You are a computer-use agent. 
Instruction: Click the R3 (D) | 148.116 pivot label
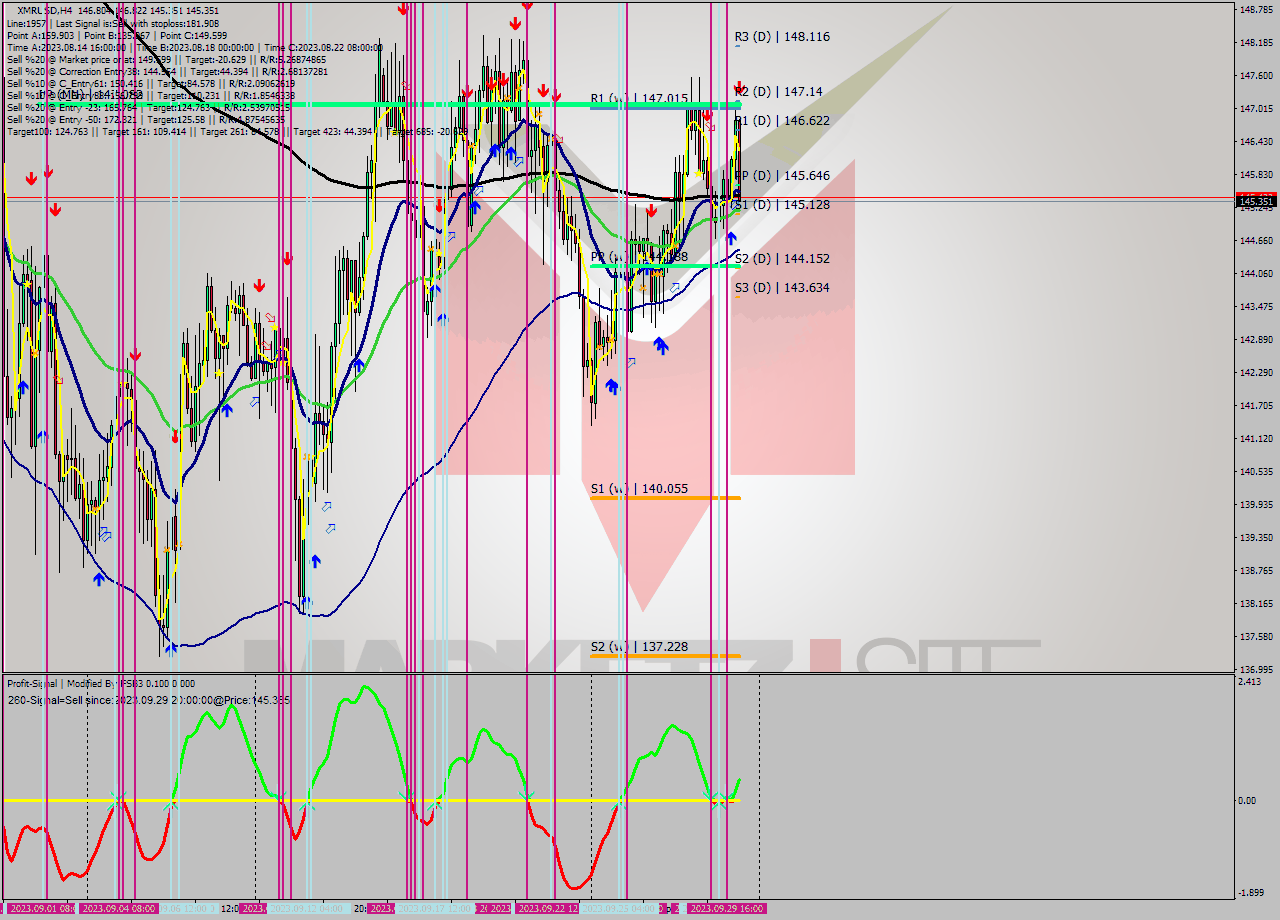pos(782,37)
